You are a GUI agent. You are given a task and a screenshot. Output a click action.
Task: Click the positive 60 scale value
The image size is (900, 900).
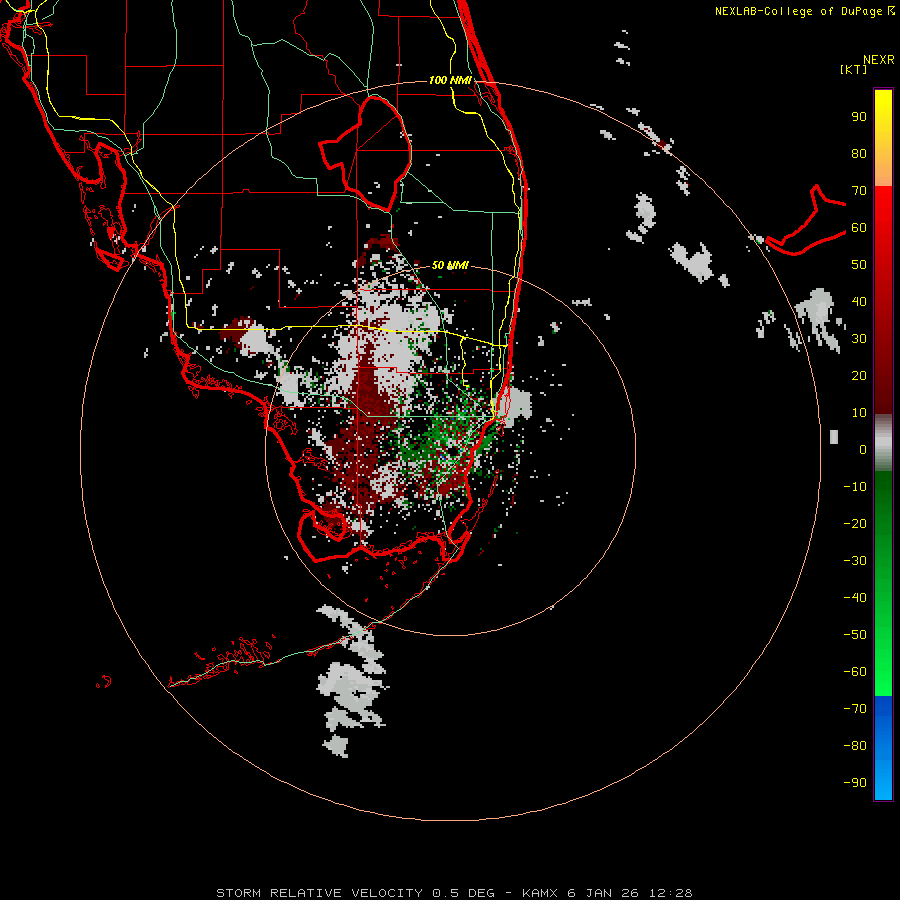[x=859, y=227]
